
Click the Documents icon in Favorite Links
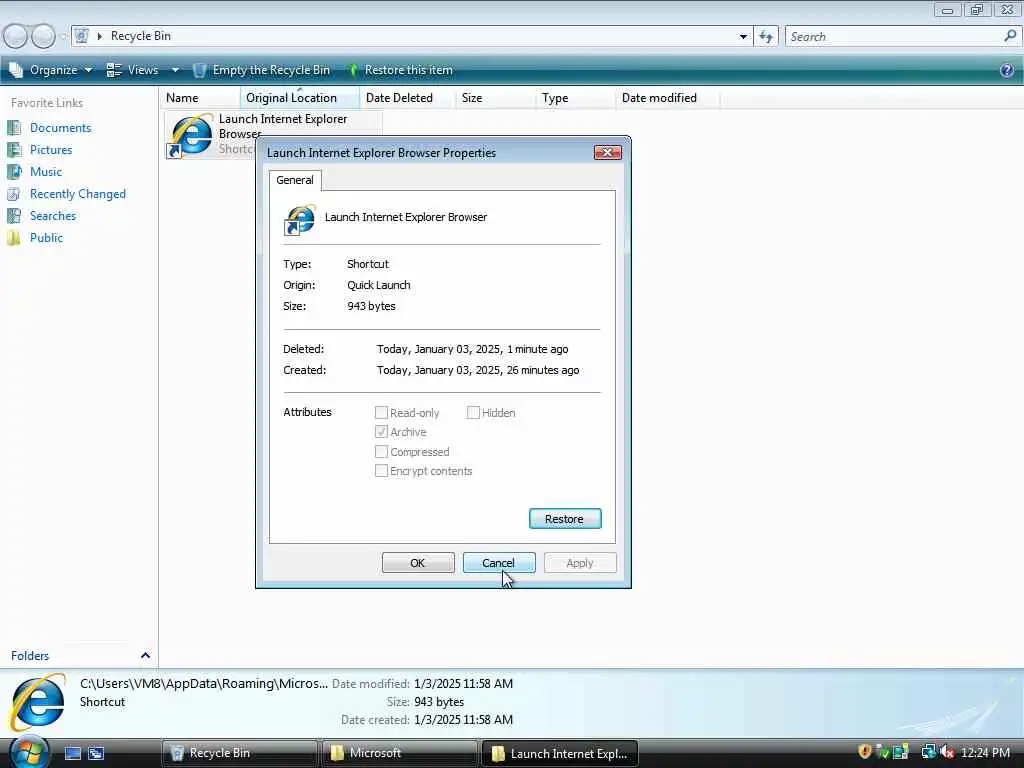point(14,128)
